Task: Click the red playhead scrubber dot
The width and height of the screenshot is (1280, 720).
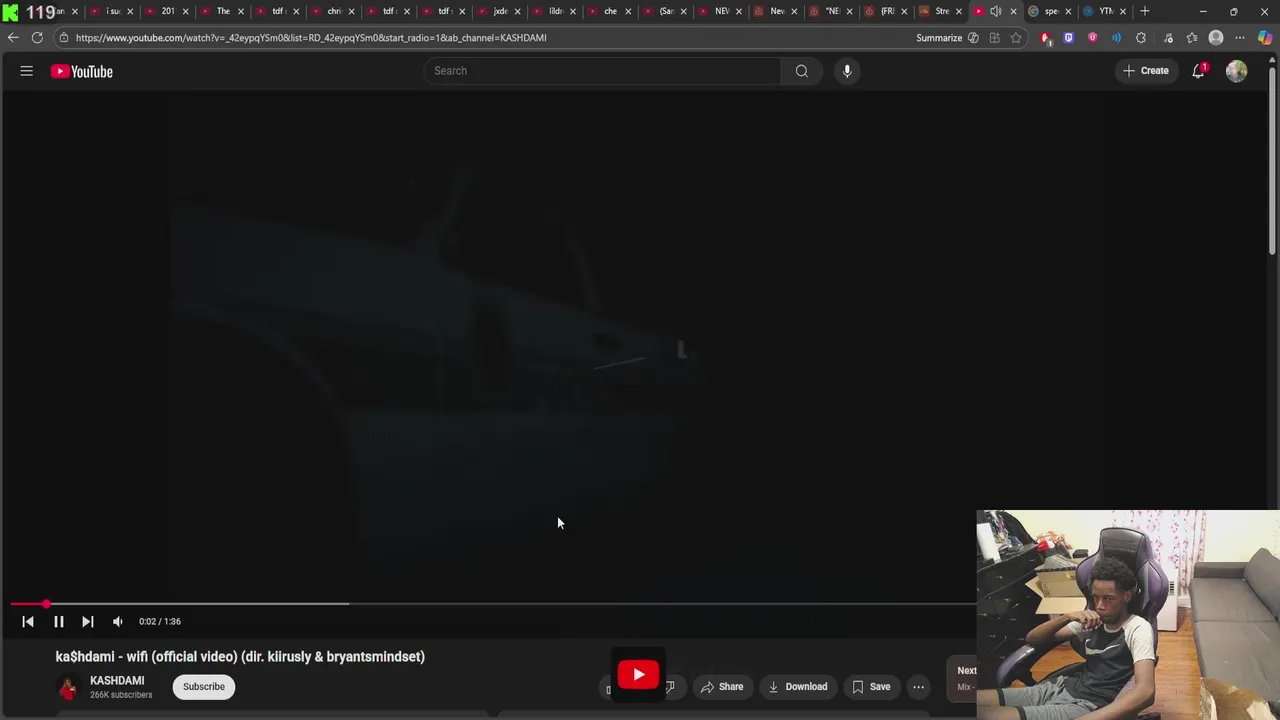Action: pyautogui.click(x=46, y=604)
